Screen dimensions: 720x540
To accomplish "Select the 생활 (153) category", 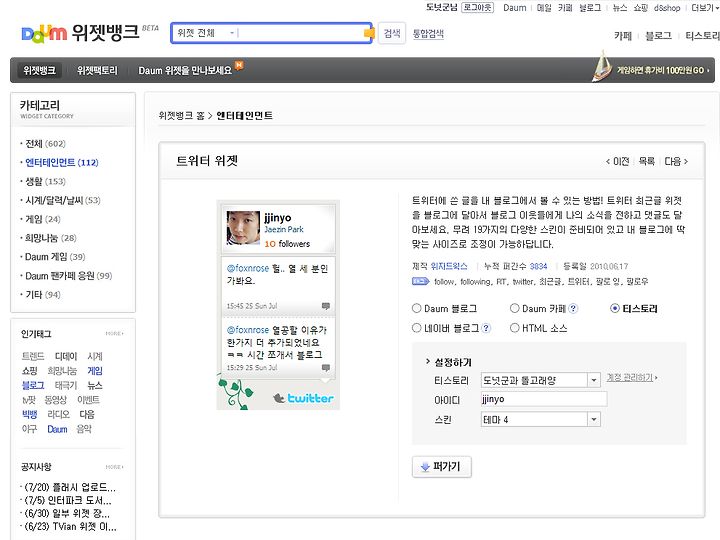I will pos(45,181).
